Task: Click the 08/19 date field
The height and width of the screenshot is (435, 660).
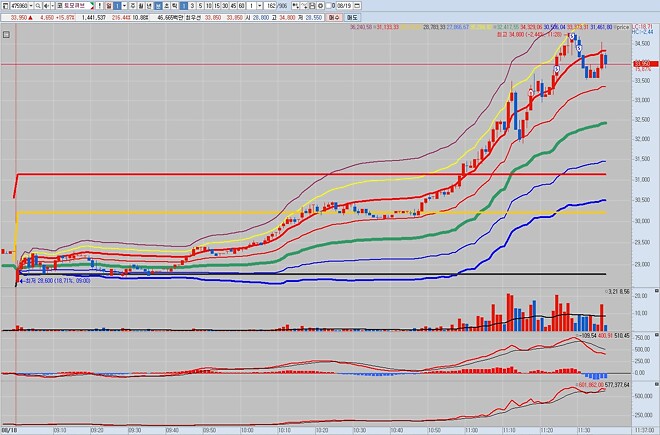Action: 345,6
